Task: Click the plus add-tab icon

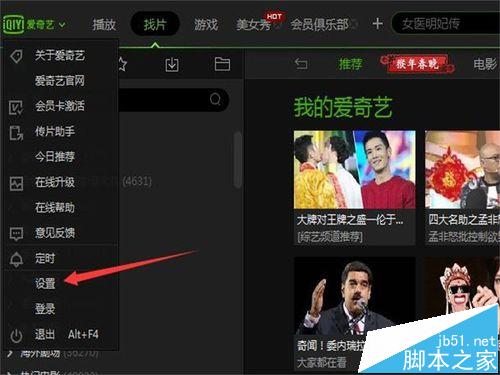Action: [x=377, y=24]
